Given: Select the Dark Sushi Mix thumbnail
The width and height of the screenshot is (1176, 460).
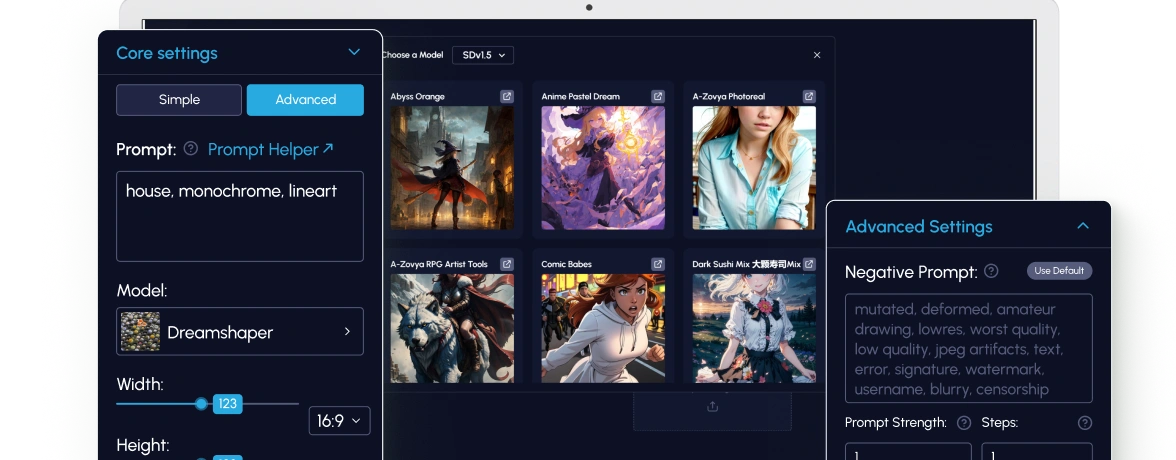Looking at the screenshot, I should [x=754, y=328].
